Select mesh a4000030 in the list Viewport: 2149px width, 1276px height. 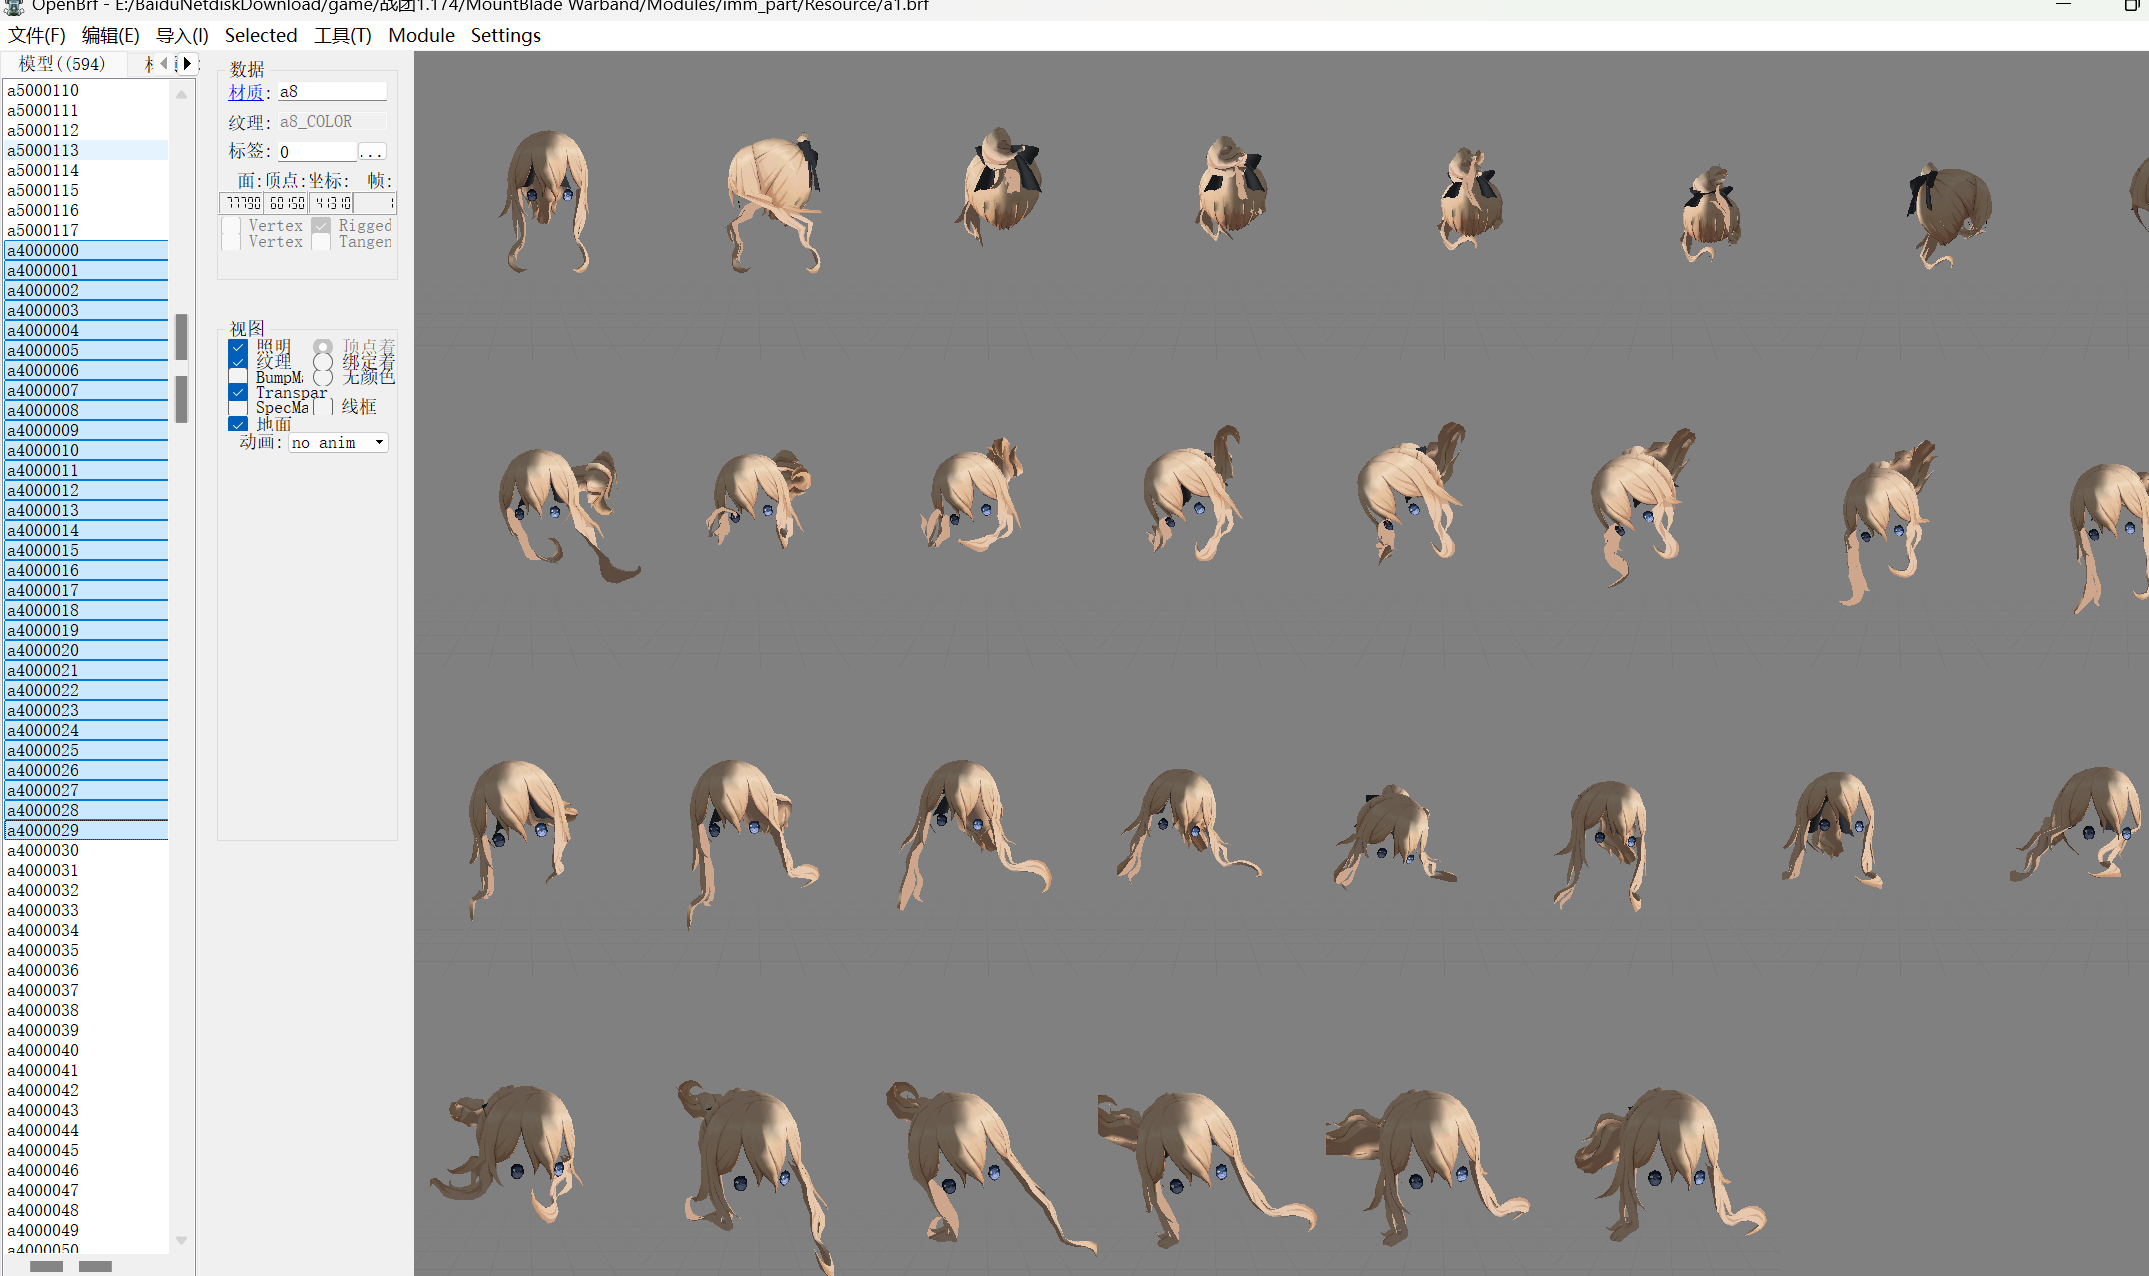click(x=86, y=850)
